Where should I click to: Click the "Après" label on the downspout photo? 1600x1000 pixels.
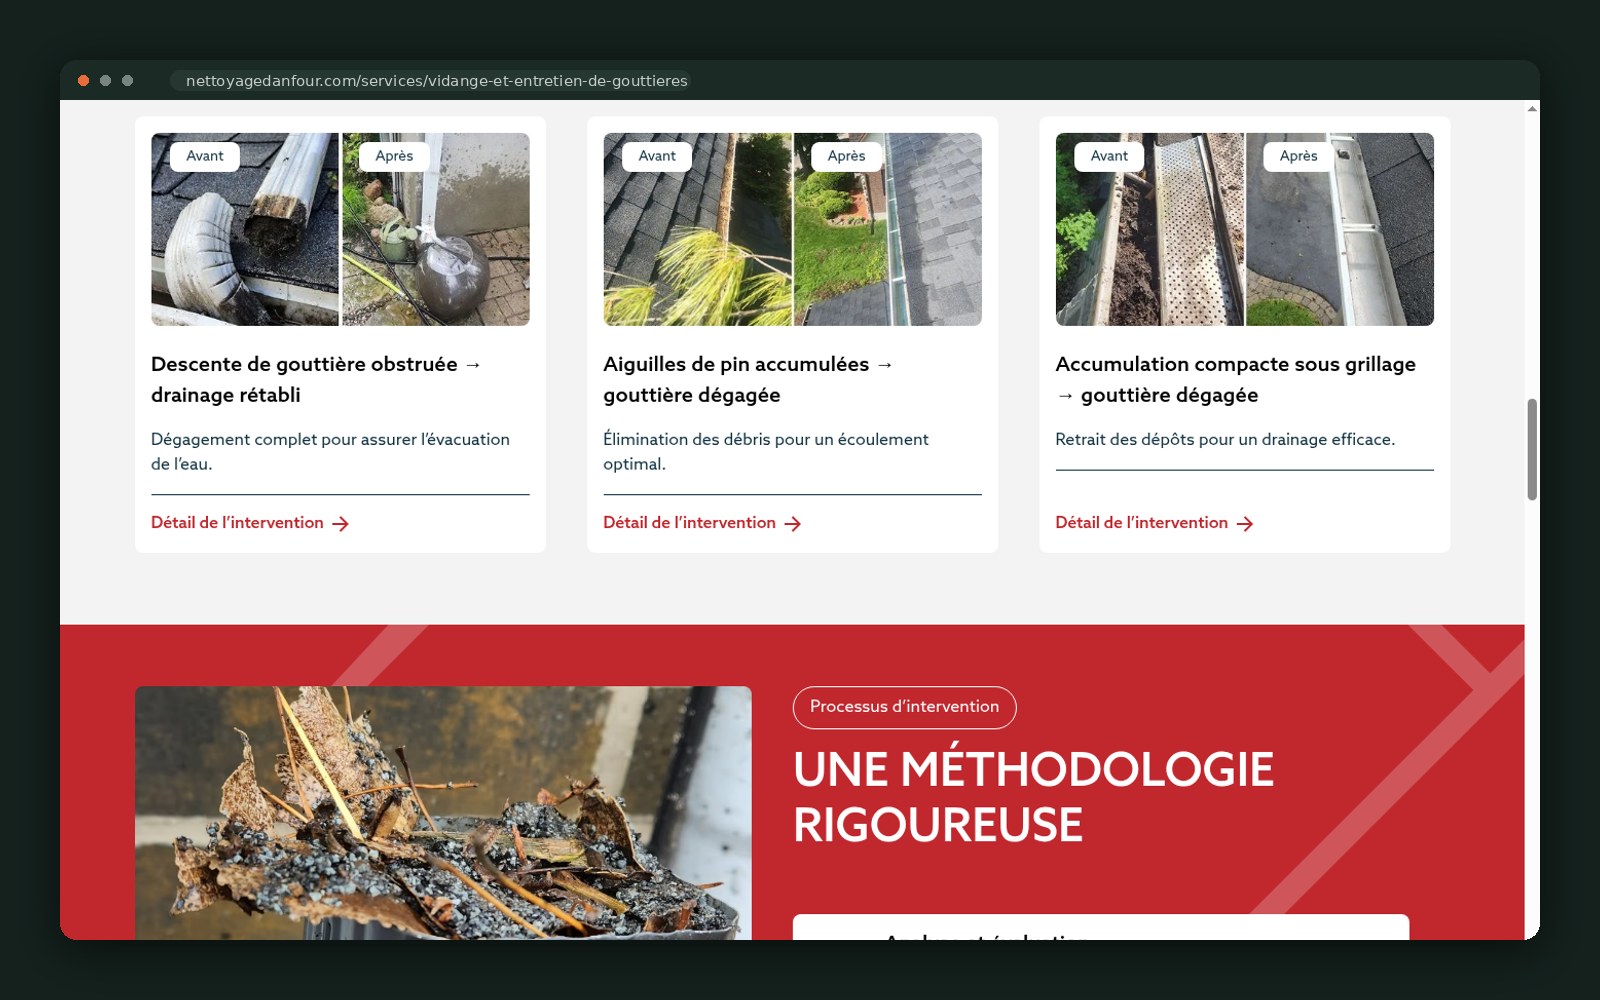[x=394, y=156]
